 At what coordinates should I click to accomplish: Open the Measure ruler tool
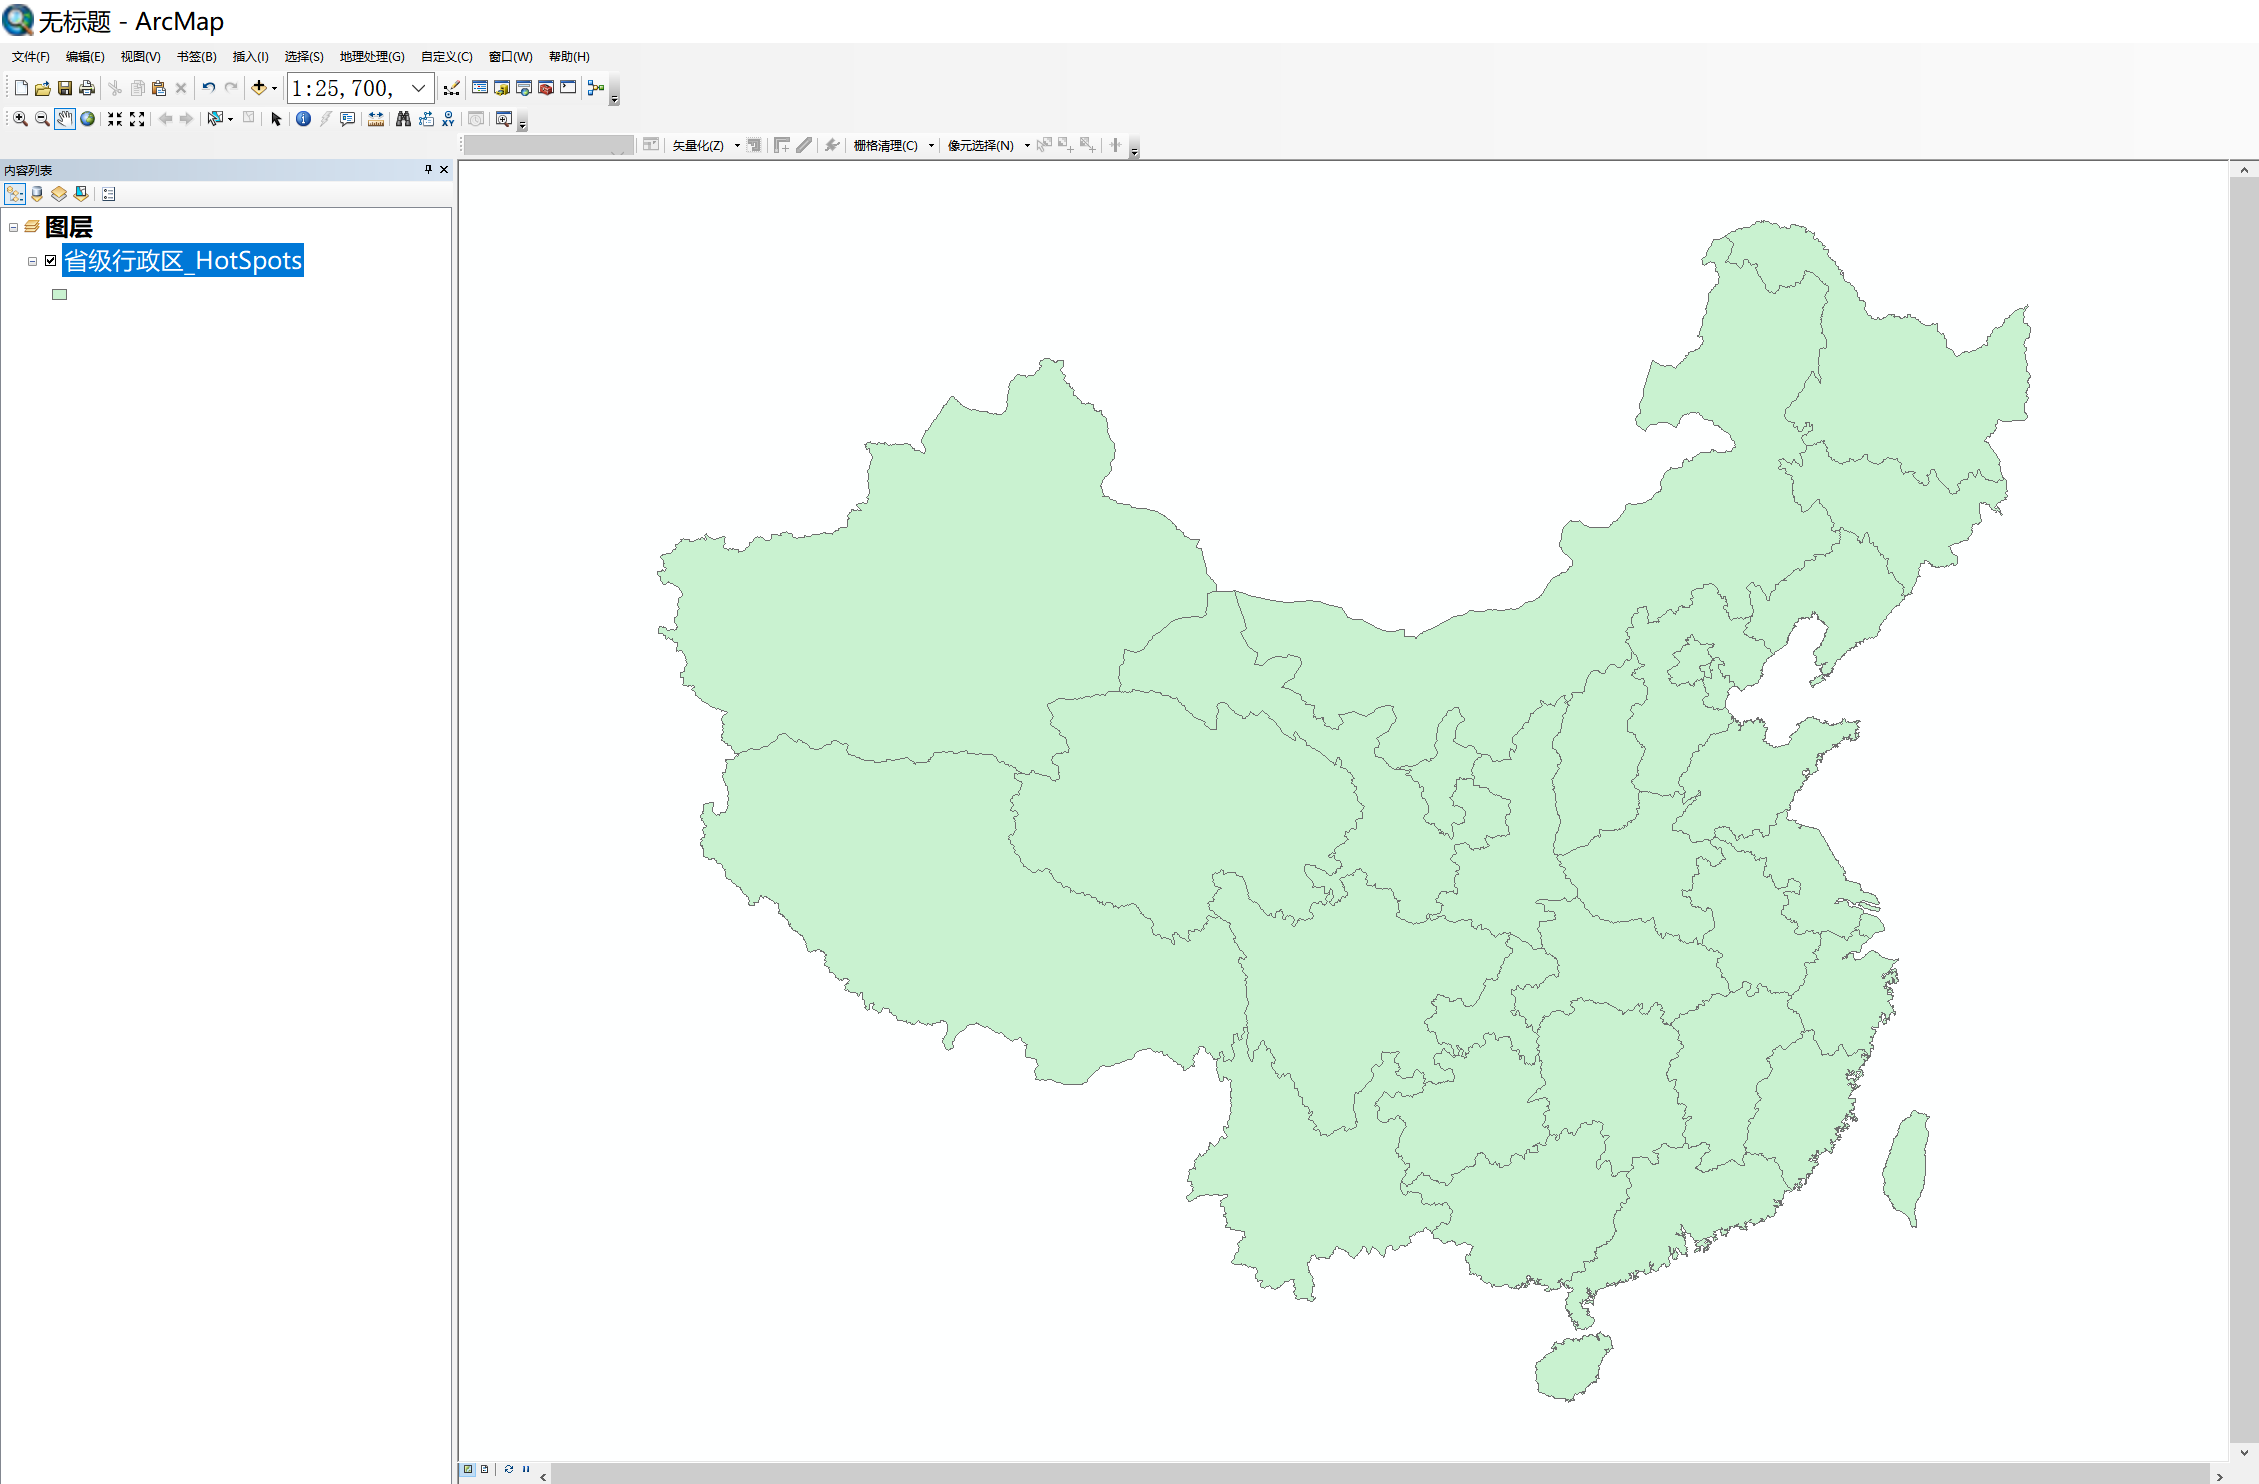376,119
